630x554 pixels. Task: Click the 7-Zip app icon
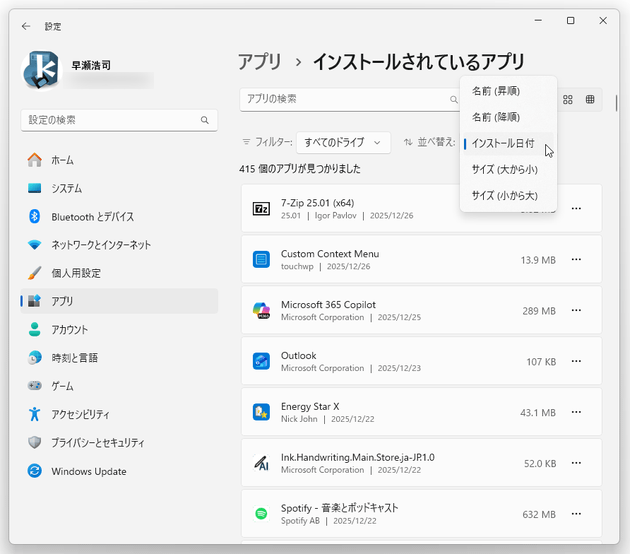(x=261, y=209)
